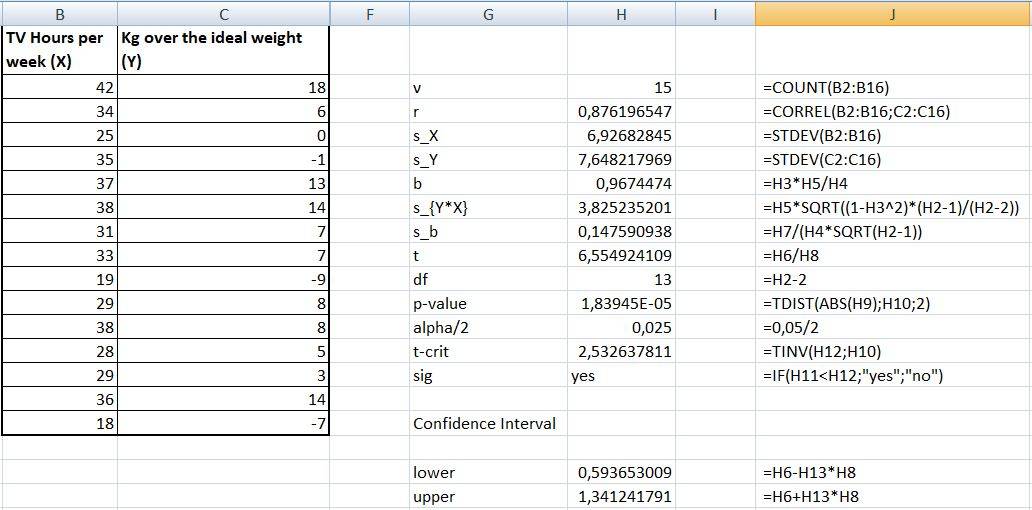Select column B header
The width and height of the screenshot is (1032, 510).
59,14
